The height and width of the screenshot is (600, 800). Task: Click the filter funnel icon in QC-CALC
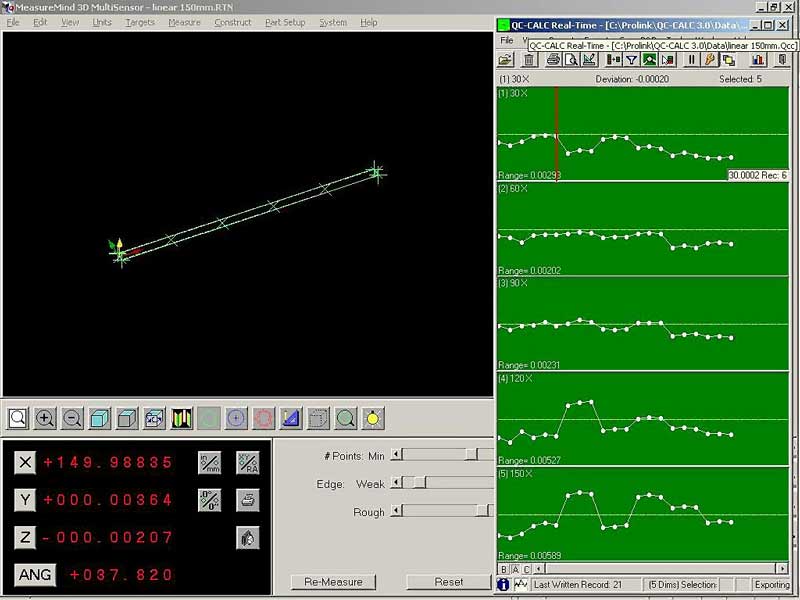(632, 61)
